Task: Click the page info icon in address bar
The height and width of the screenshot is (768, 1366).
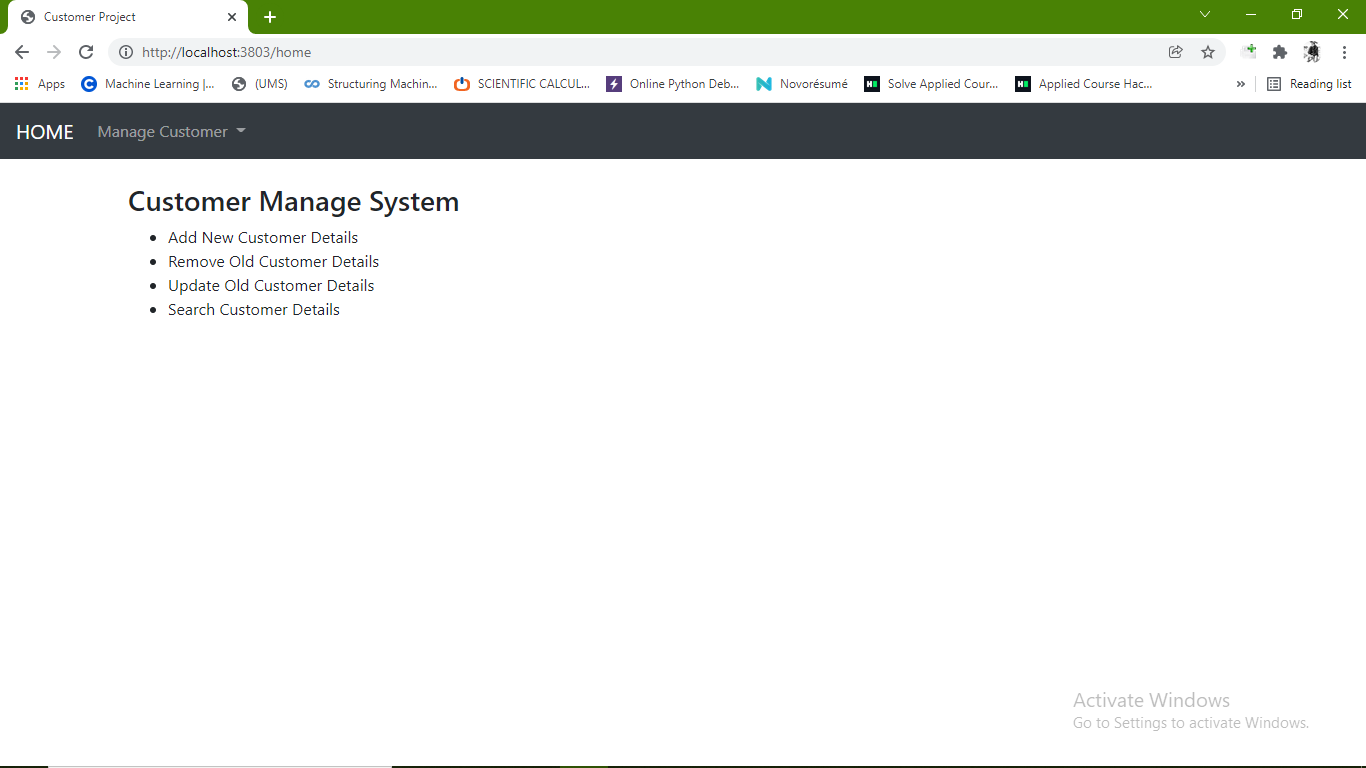Action: [126, 52]
